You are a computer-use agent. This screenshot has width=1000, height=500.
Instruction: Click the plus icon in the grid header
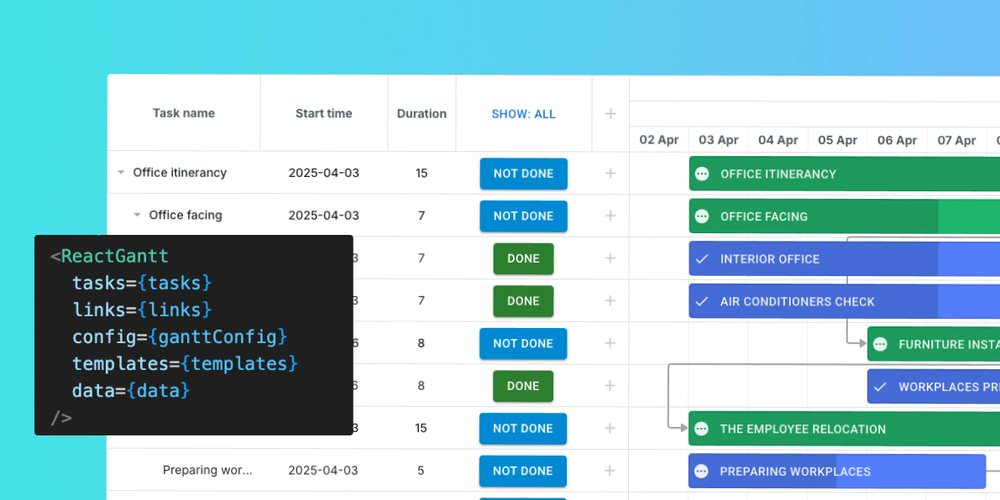click(x=610, y=114)
